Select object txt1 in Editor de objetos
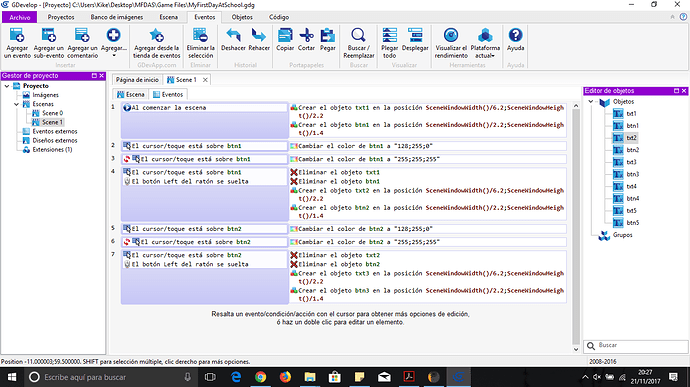 point(631,114)
